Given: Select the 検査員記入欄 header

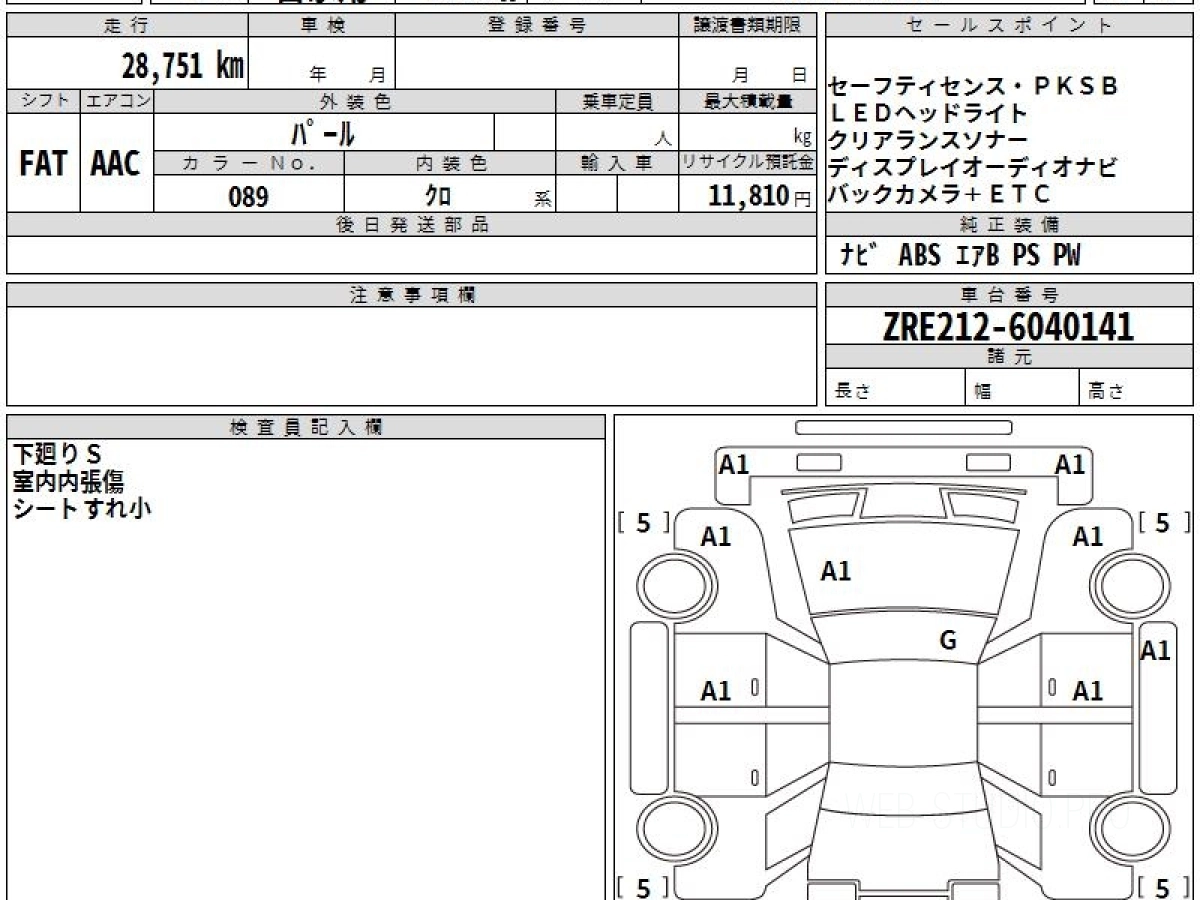Looking at the screenshot, I should tap(306, 427).
